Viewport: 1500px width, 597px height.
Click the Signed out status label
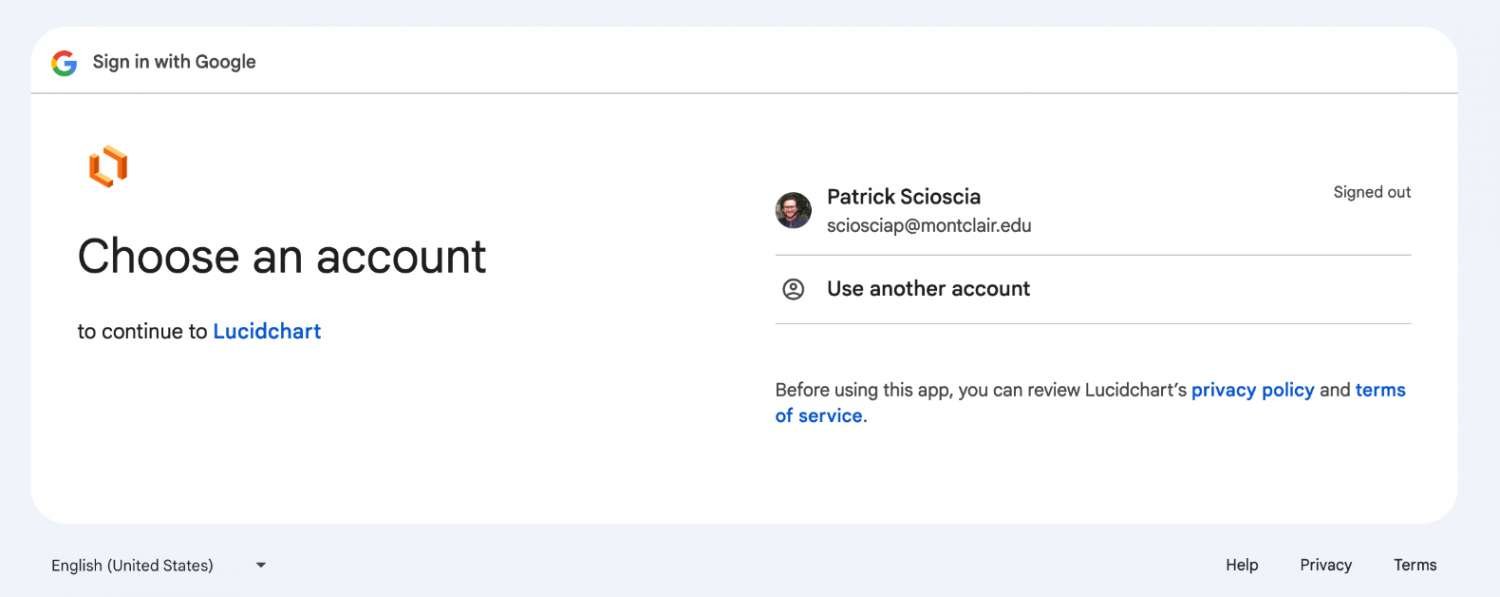point(1372,192)
